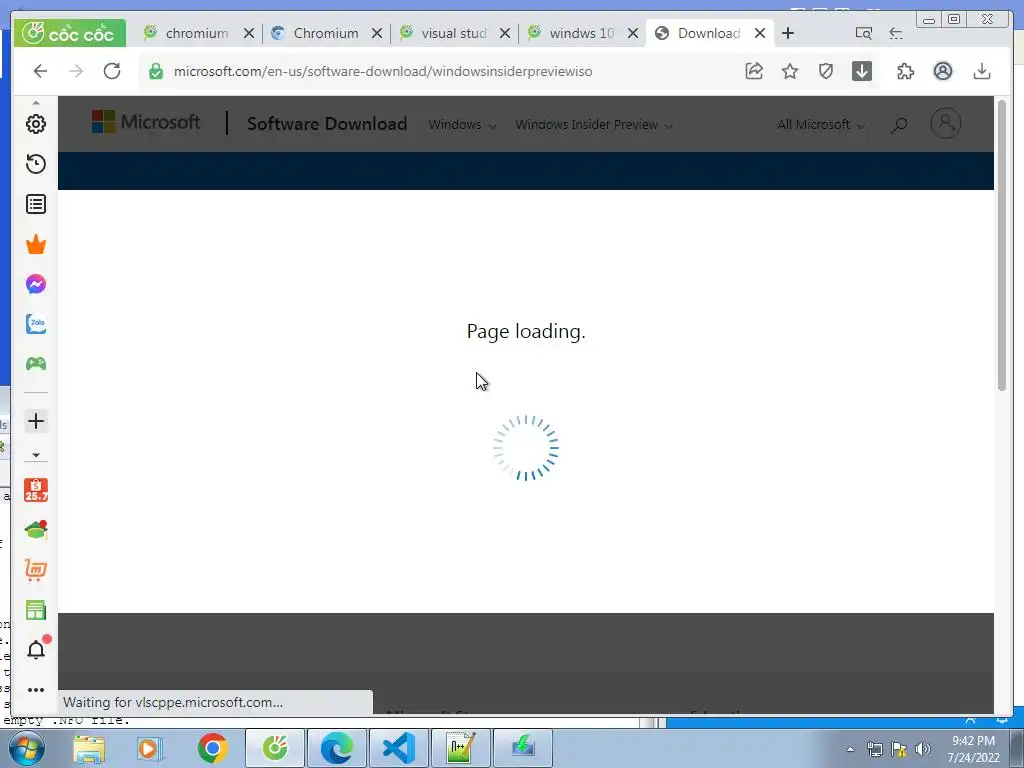
Task: Open the orange crown sidebar icon
Action: (x=36, y=244)
